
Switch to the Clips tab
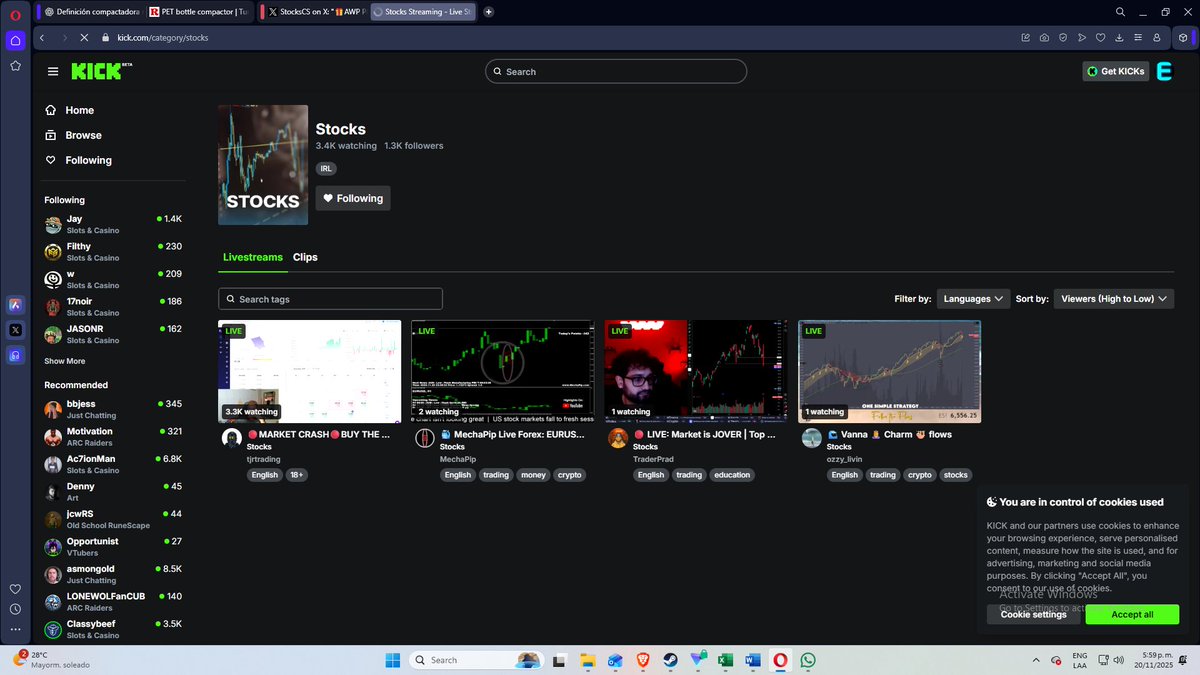(305, 257)
